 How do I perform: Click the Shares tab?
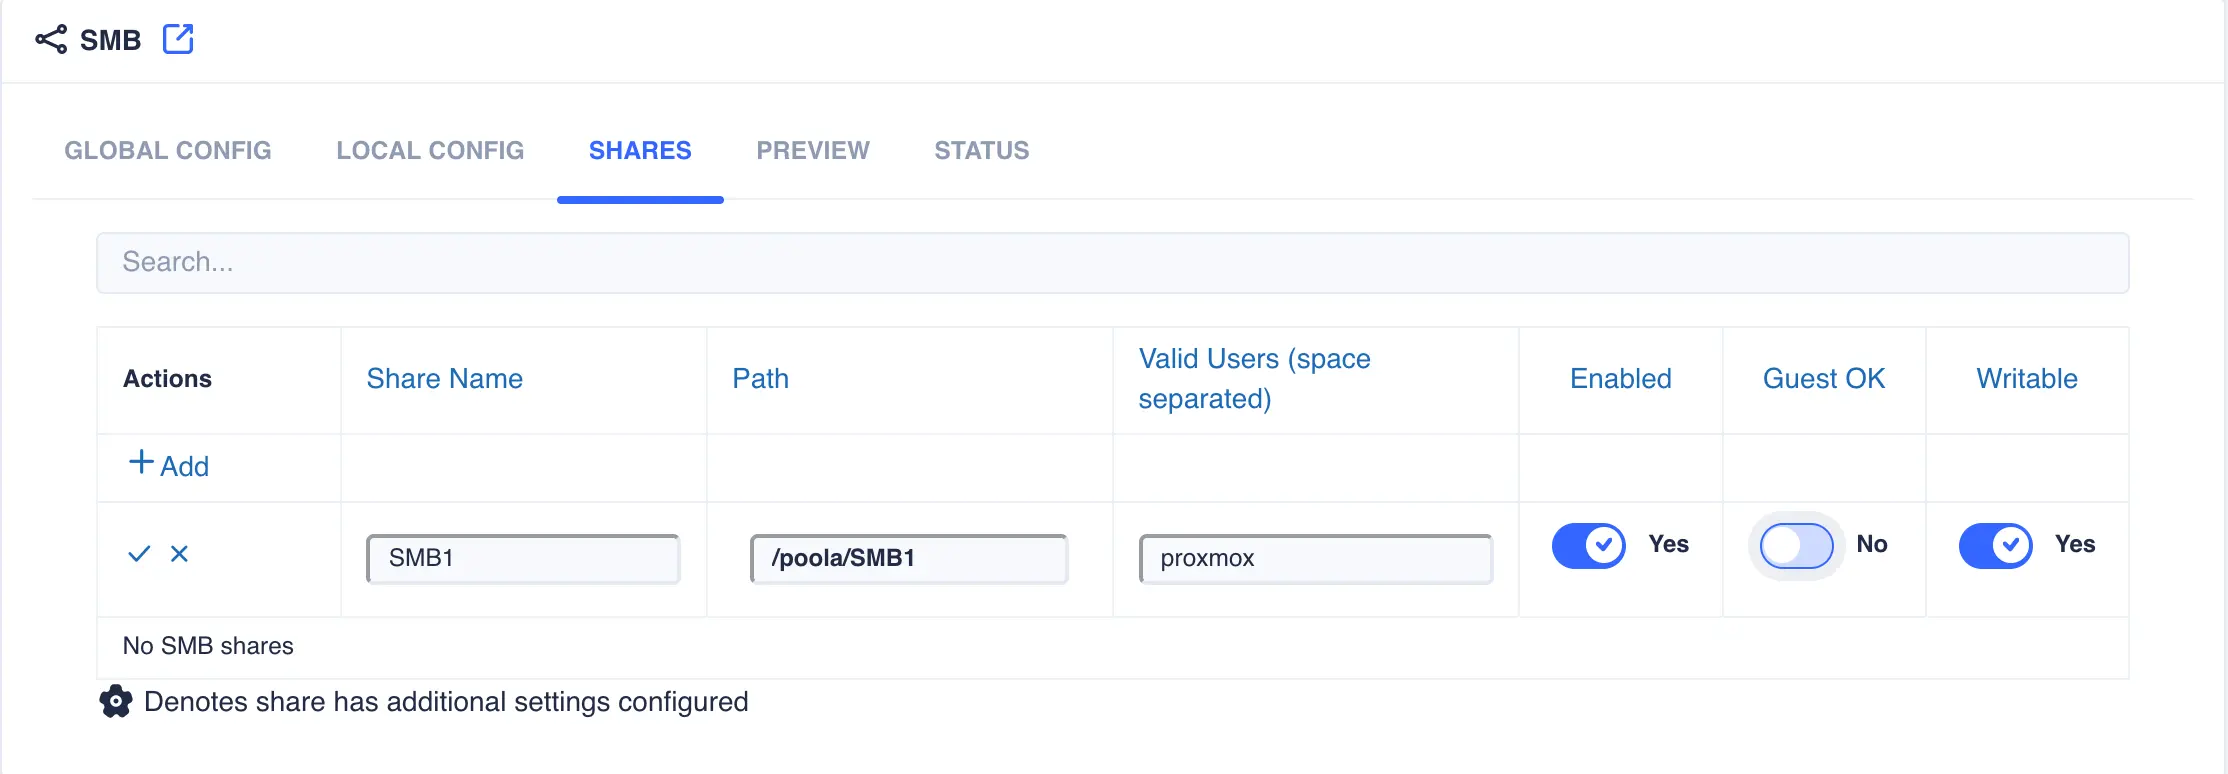pyautogui.click(x=640, y=150)
